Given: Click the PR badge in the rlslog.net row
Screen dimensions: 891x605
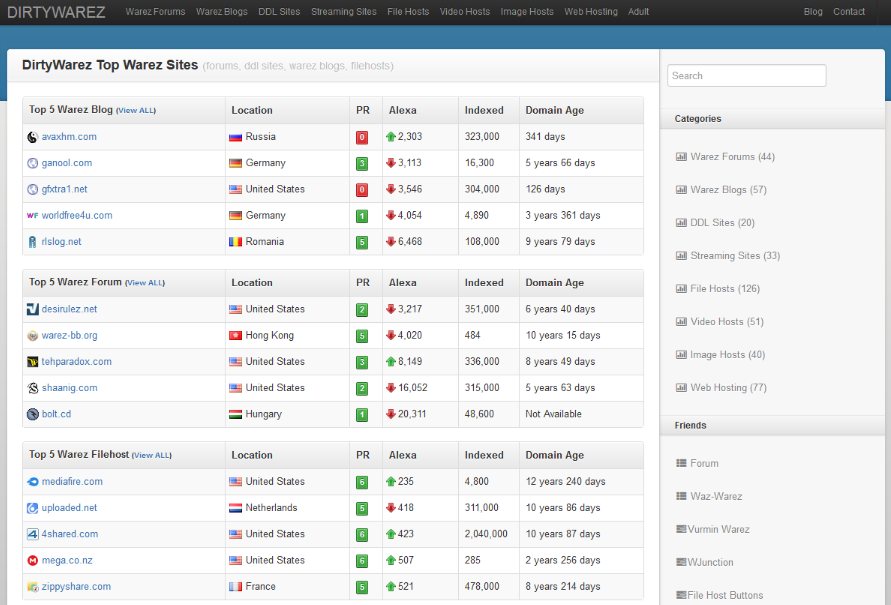Looking at the screenshot, I should (x=362, y=242).
